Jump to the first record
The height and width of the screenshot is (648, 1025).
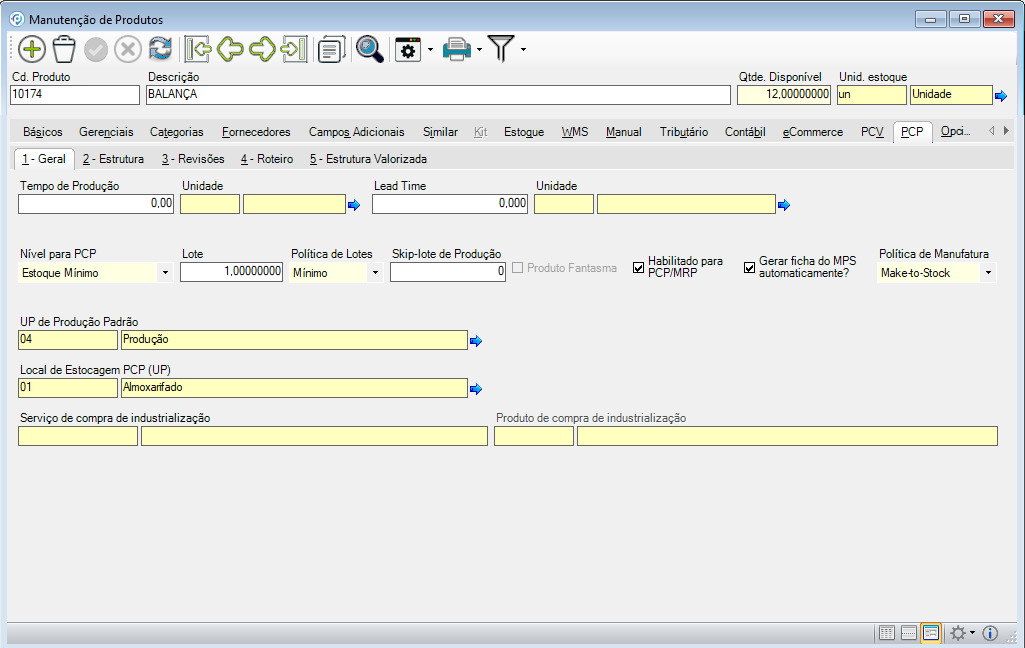point(197,49)
